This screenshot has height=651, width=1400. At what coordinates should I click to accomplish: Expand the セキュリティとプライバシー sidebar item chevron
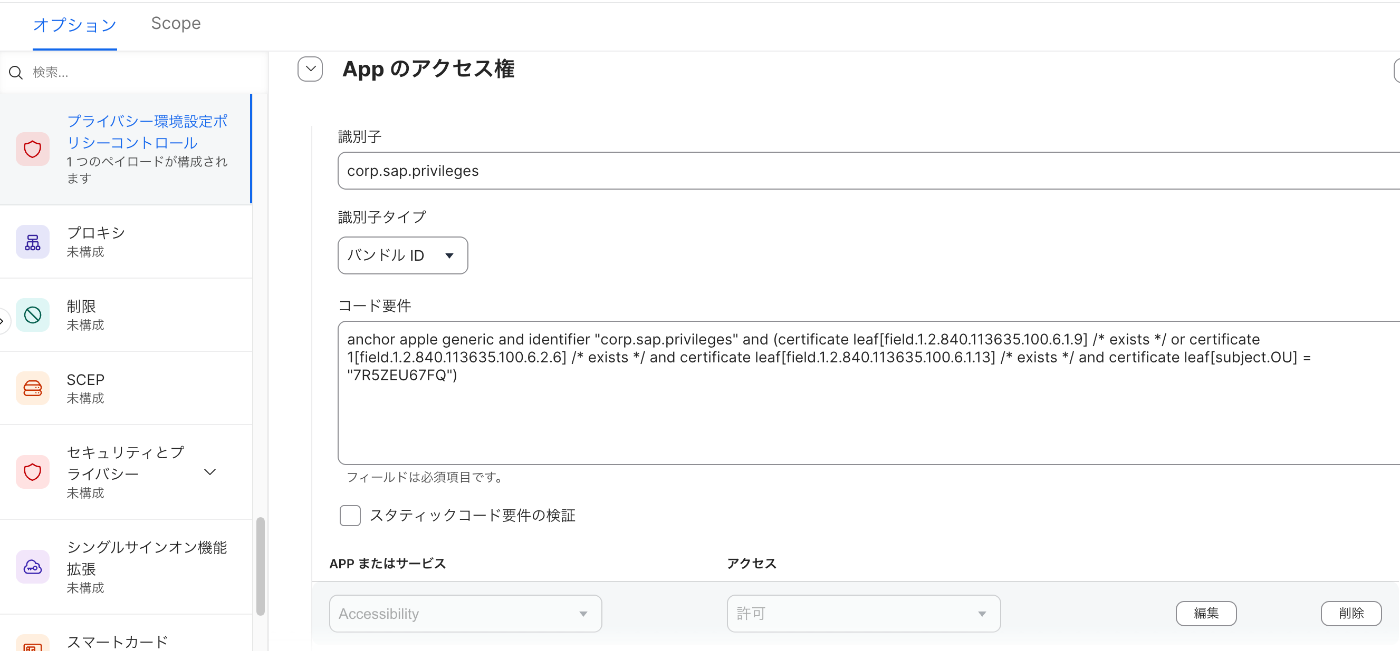[x=210, y=472]
